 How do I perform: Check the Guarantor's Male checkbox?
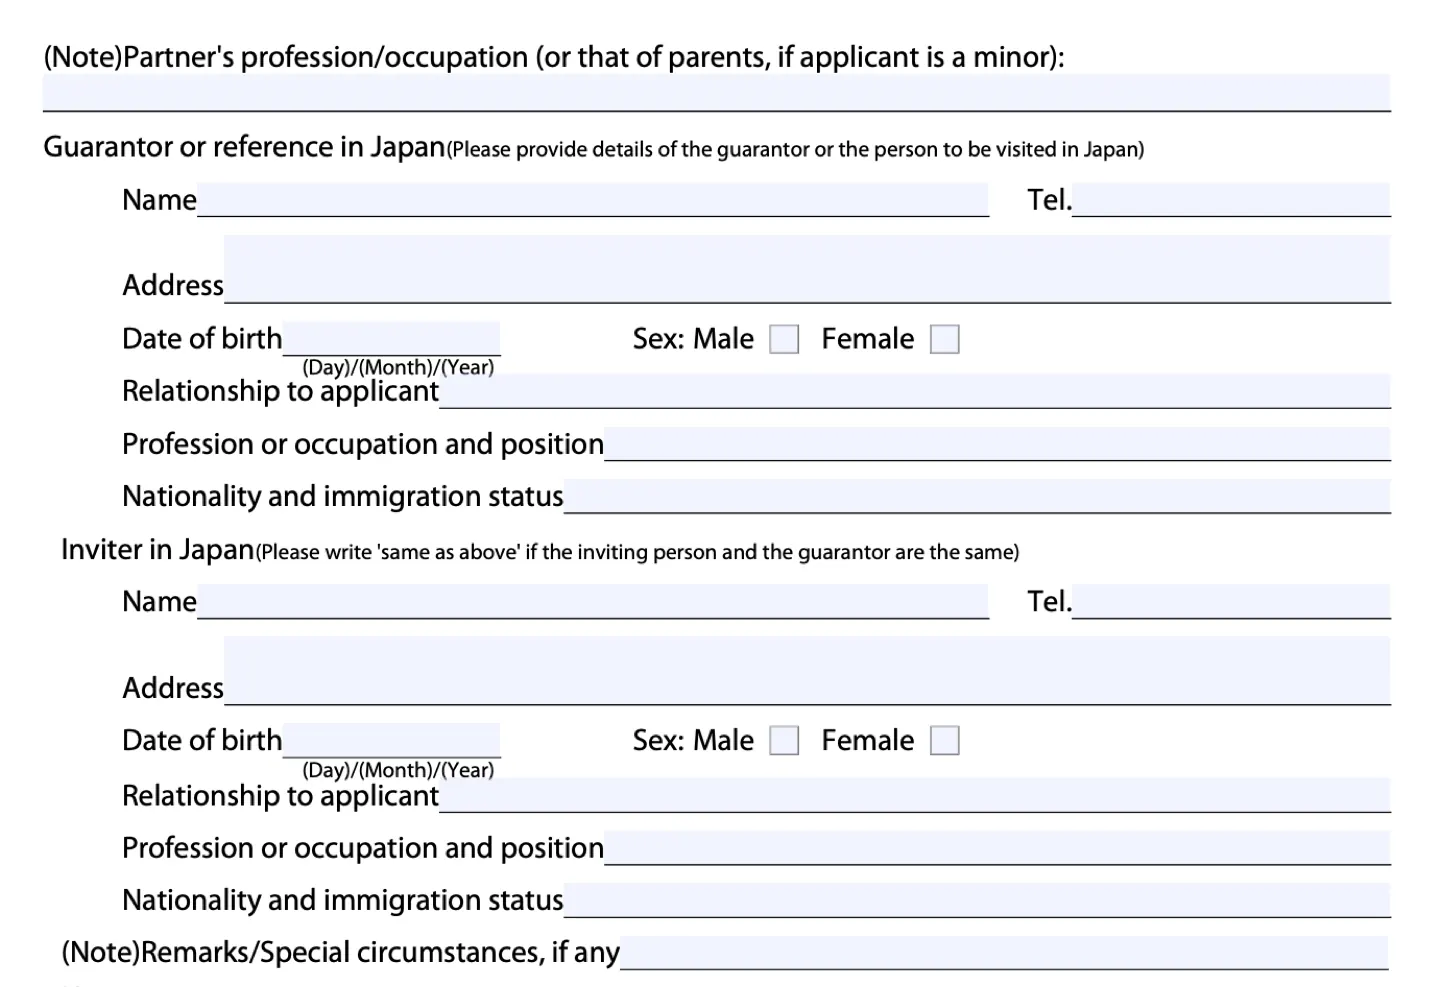pos(784,339)
